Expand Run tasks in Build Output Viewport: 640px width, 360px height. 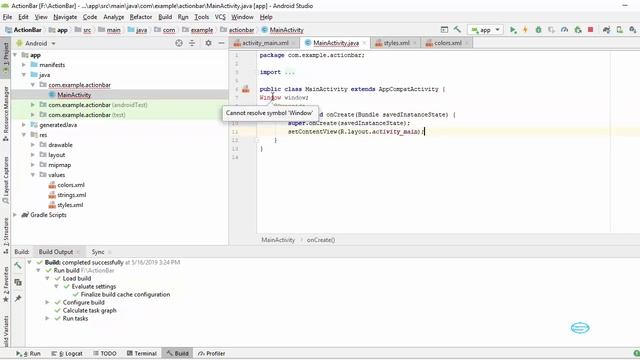pyautogui.click(x=47, y=318)
